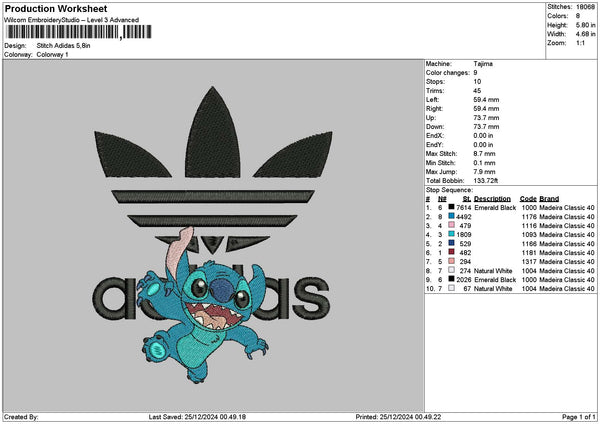The image size is (600, 424).
Task: Click the 'Brand' column header
Action: coord(549,199)
